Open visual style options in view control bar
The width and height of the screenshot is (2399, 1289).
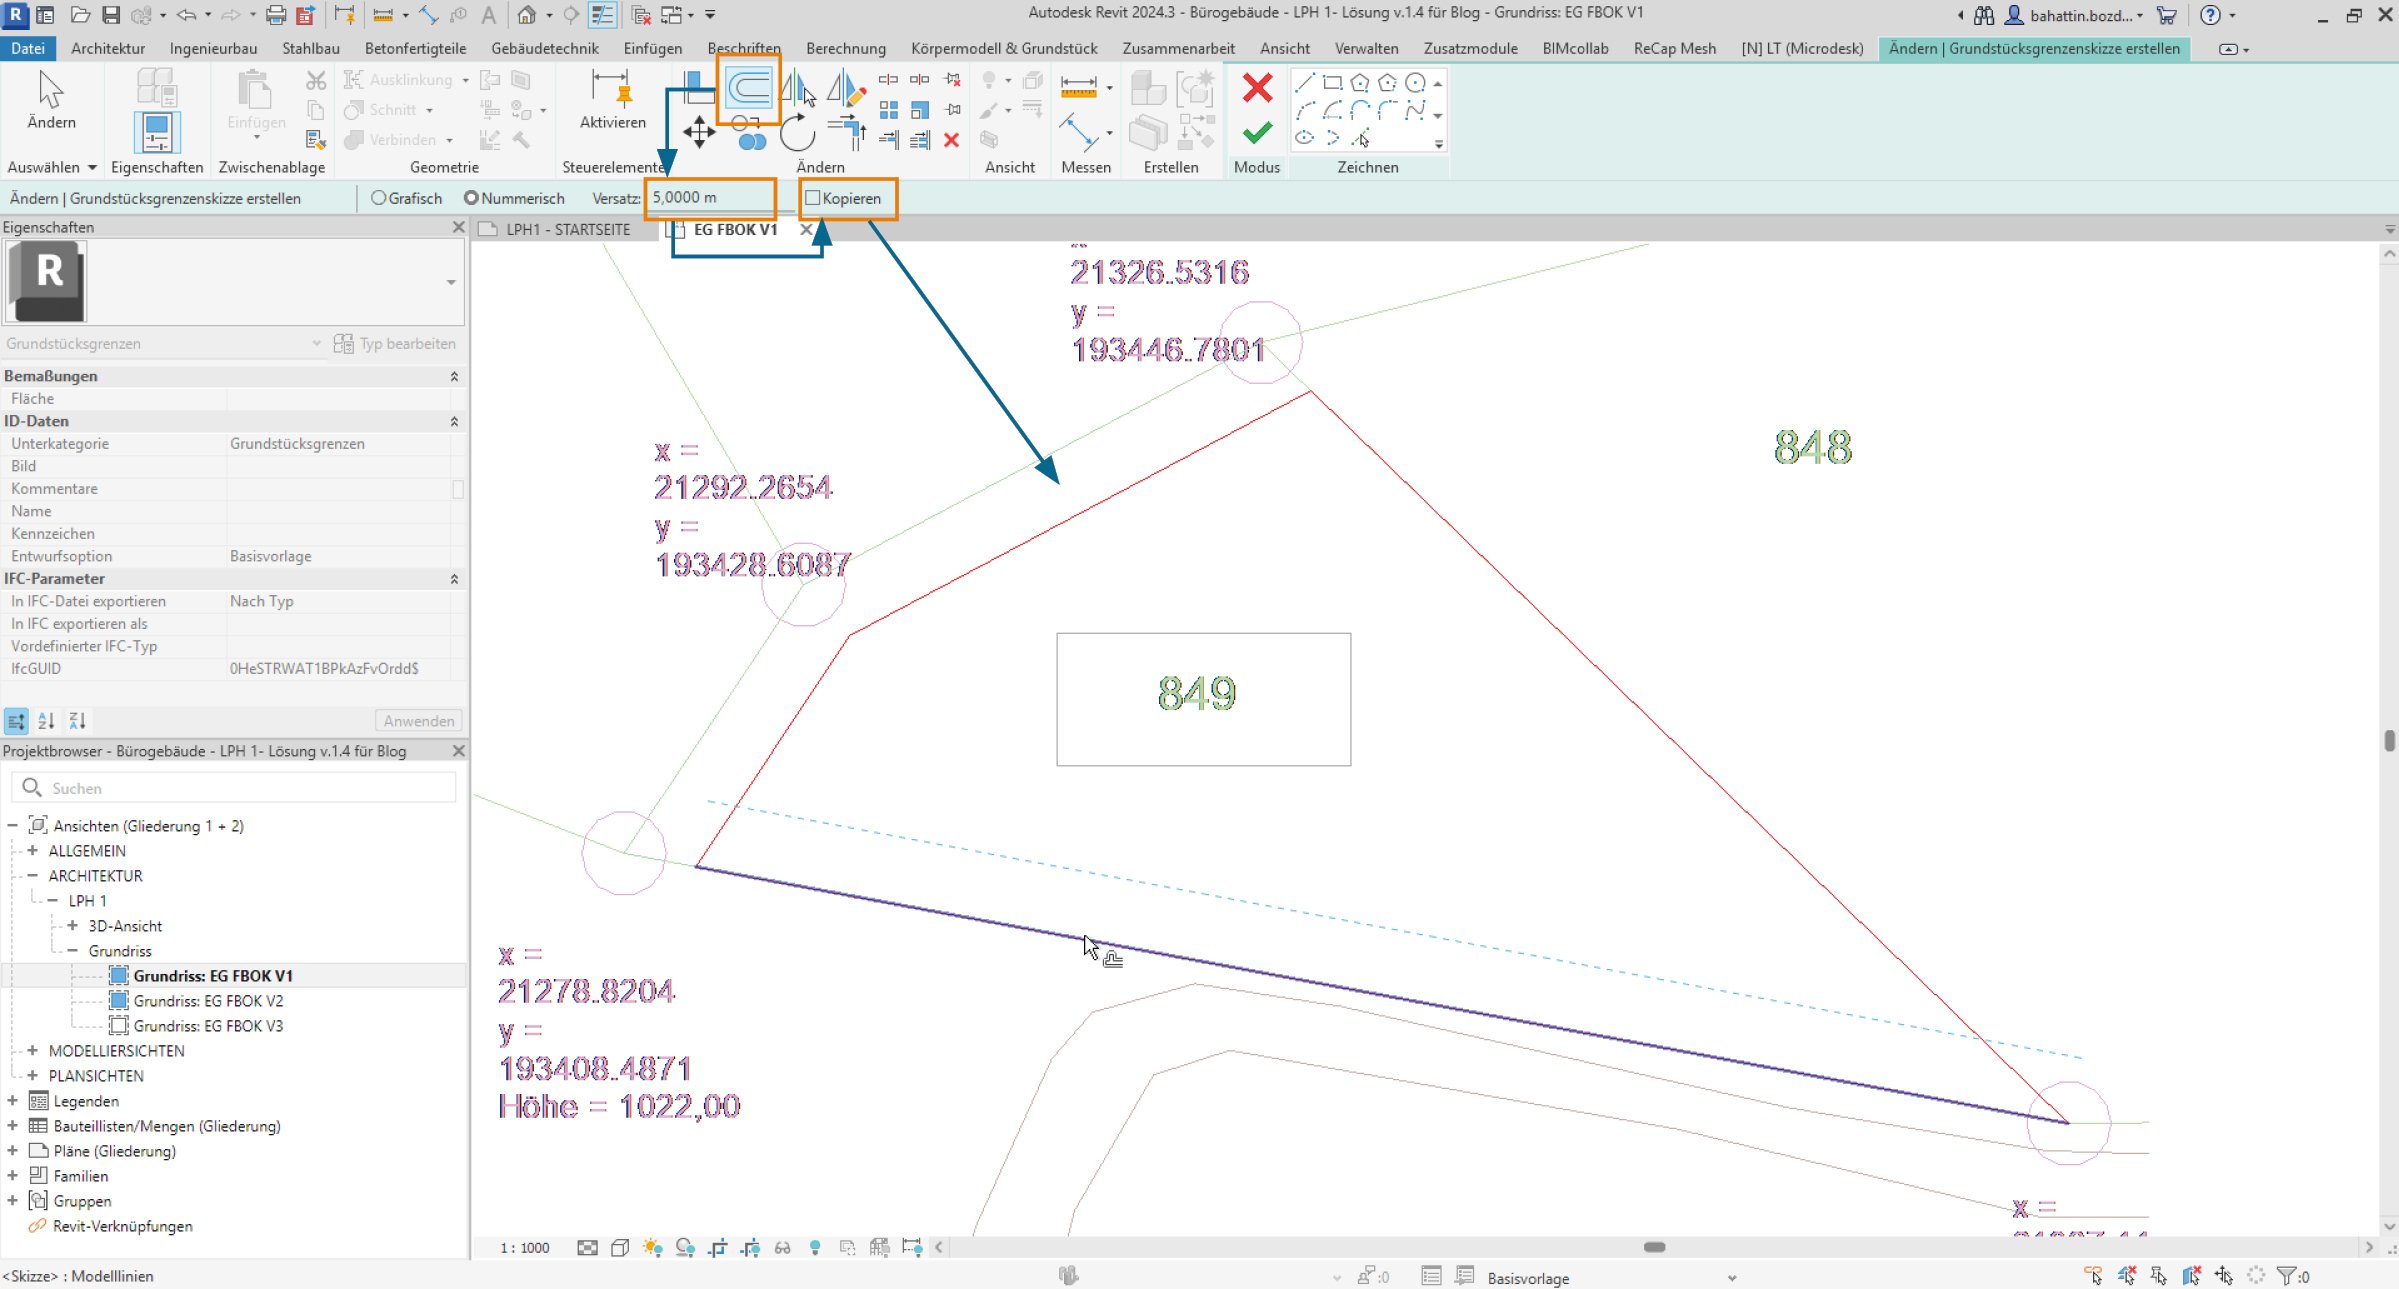click(620, 1247)
